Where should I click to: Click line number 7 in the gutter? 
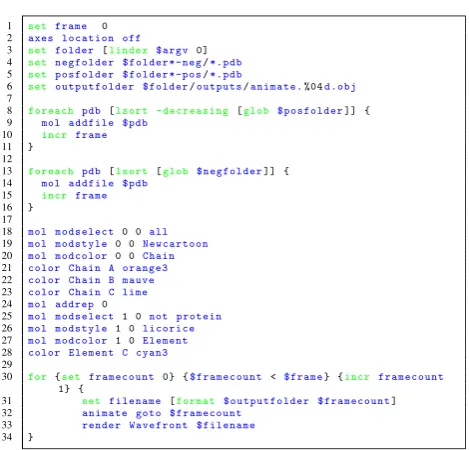[x=9, y=98]
